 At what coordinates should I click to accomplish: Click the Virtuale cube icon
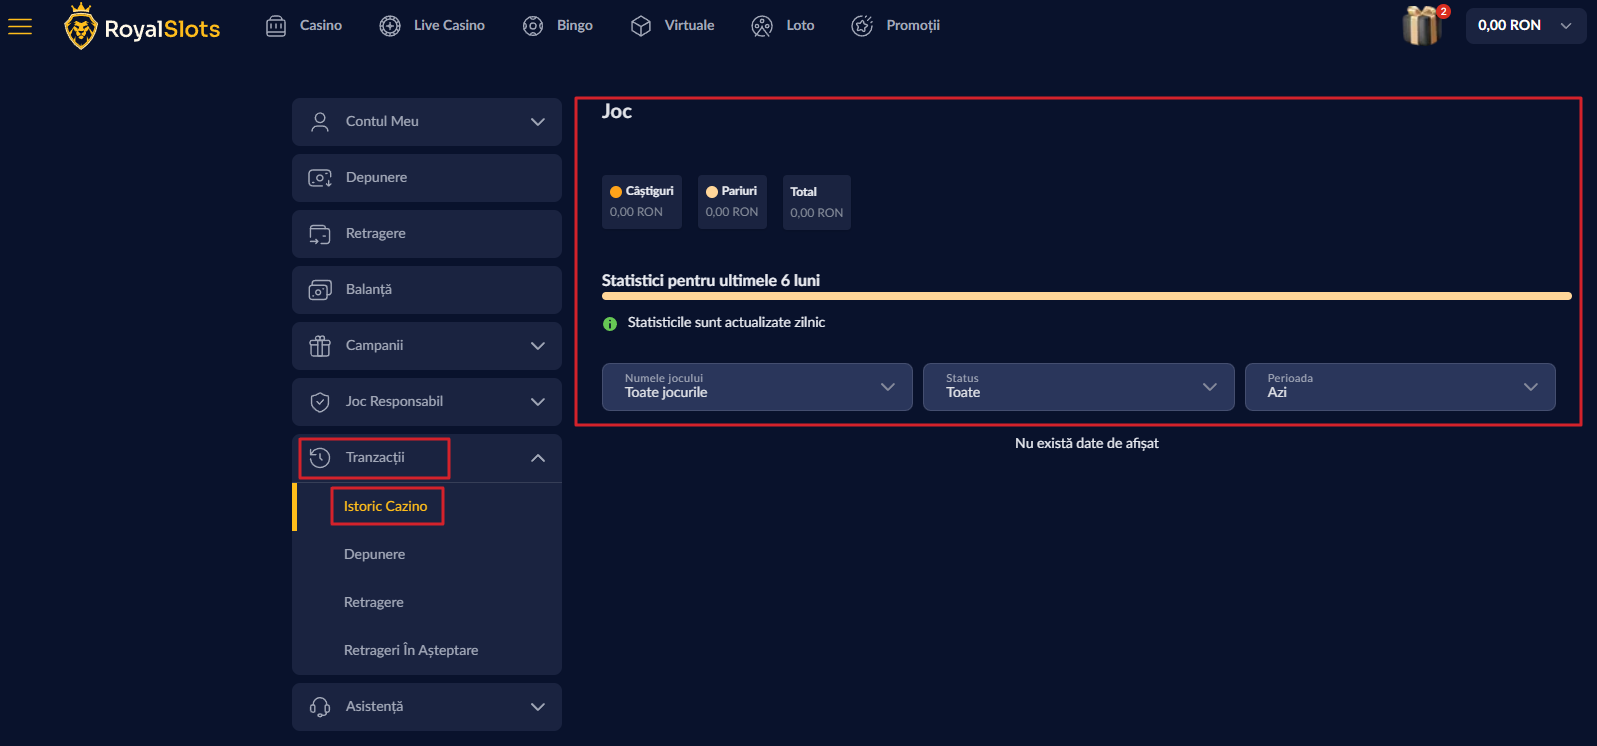641,26
